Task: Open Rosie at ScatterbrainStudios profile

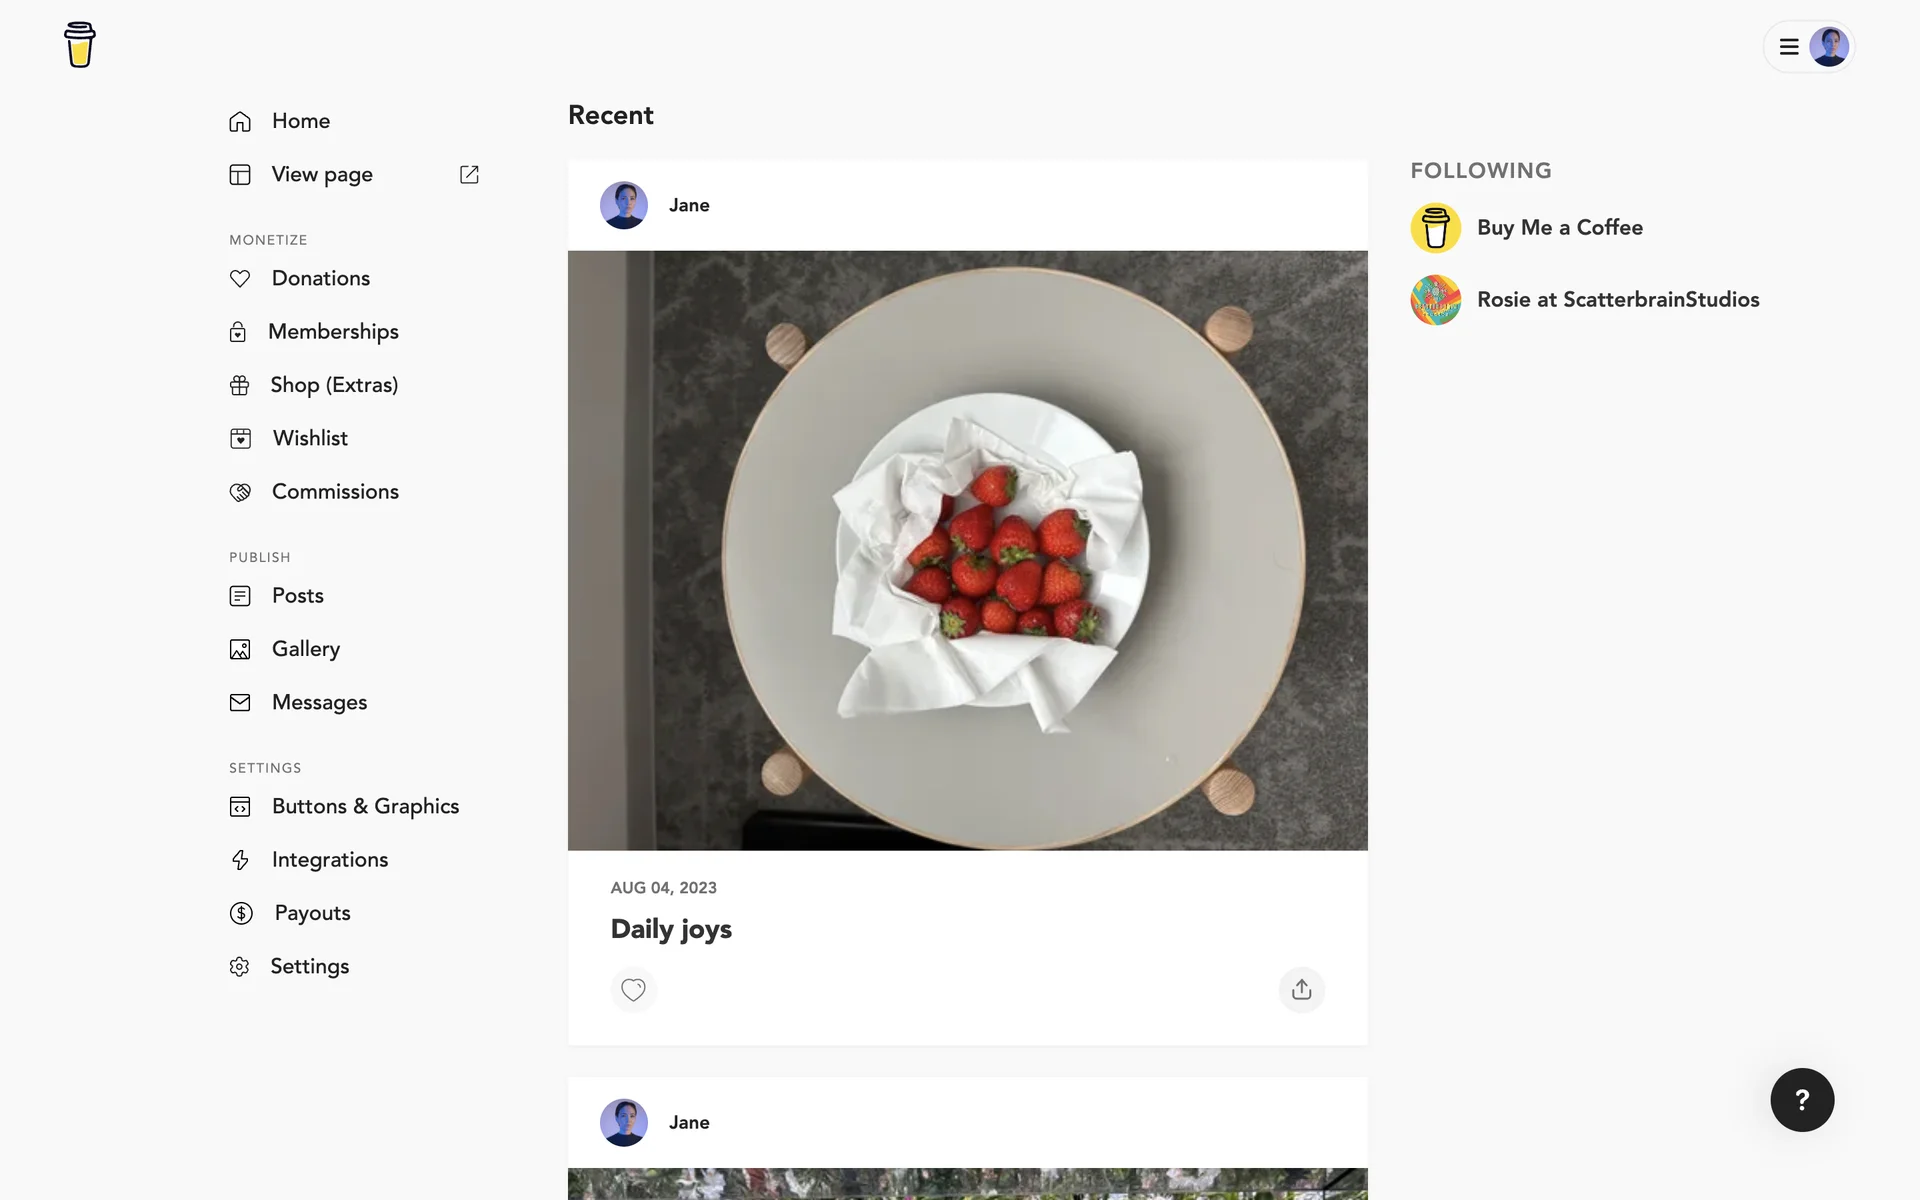Action: click(1617, 300)
